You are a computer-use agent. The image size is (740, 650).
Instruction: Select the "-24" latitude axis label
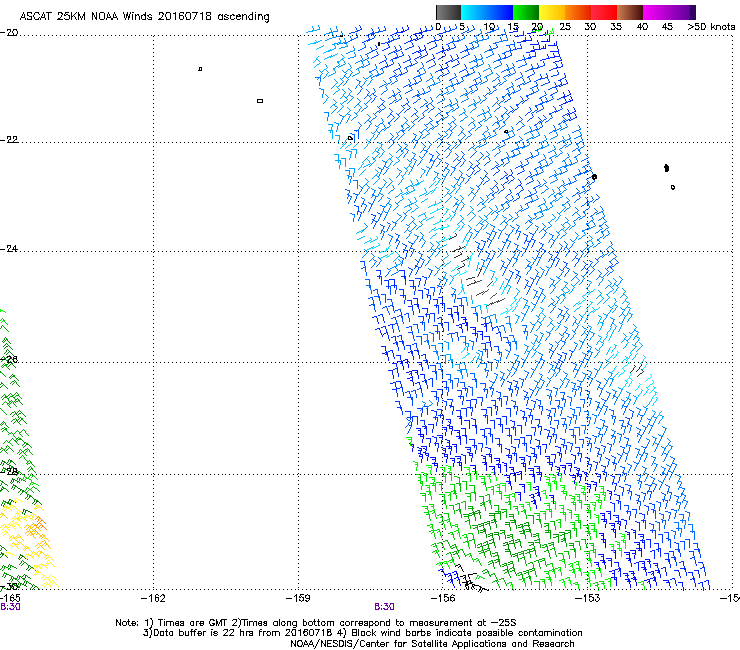9,249
